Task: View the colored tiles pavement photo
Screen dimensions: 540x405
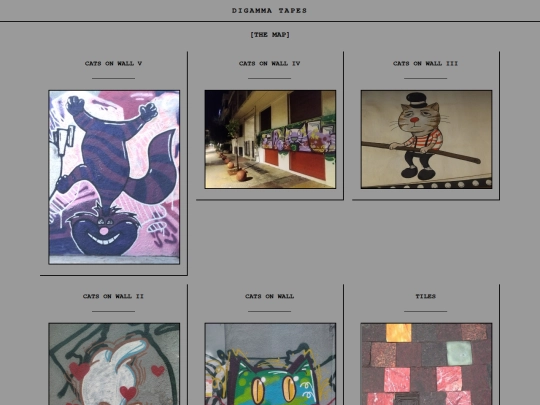Action: tap(426, 364)
